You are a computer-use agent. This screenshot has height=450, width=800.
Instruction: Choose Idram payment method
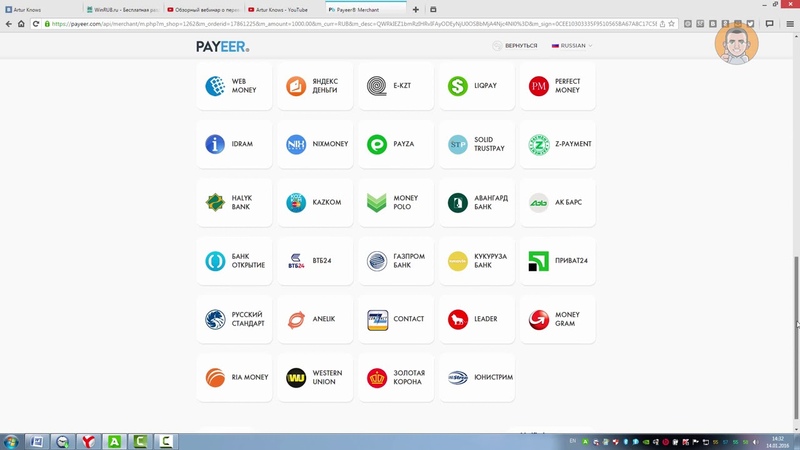(x=234, y=144)
